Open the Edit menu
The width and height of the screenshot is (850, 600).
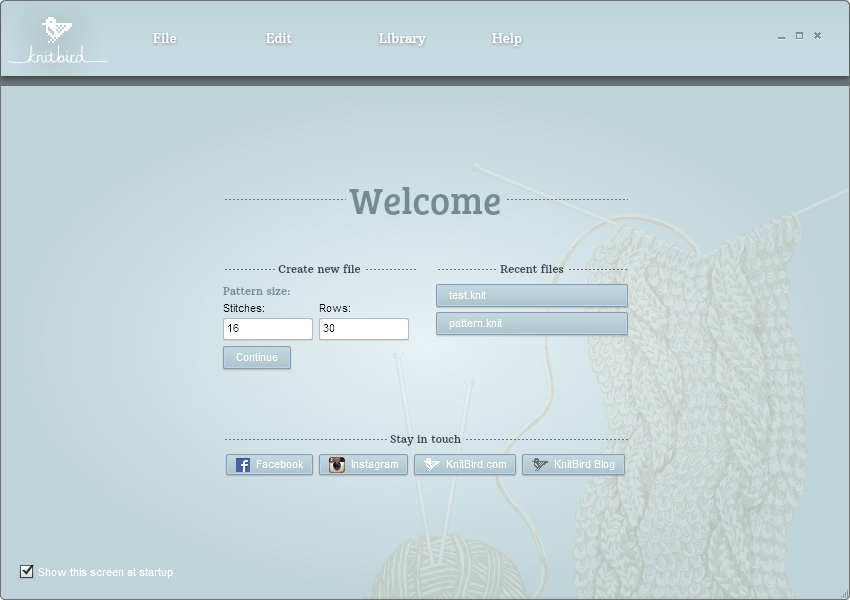pyautogui.click(x=278, y=38)
